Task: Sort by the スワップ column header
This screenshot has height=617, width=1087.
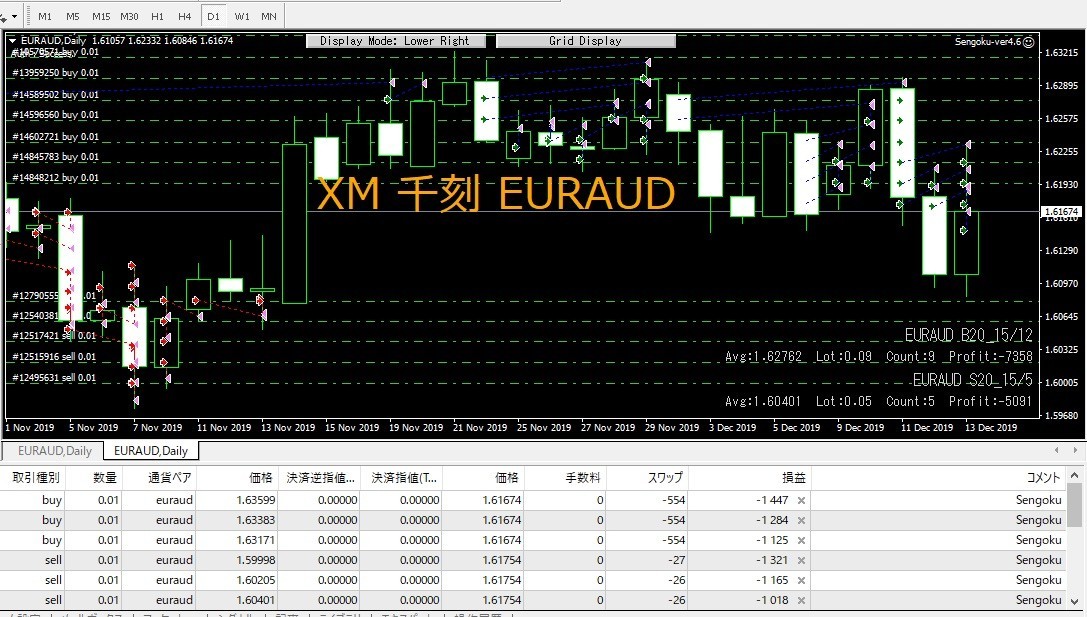Action: [647, 478]
